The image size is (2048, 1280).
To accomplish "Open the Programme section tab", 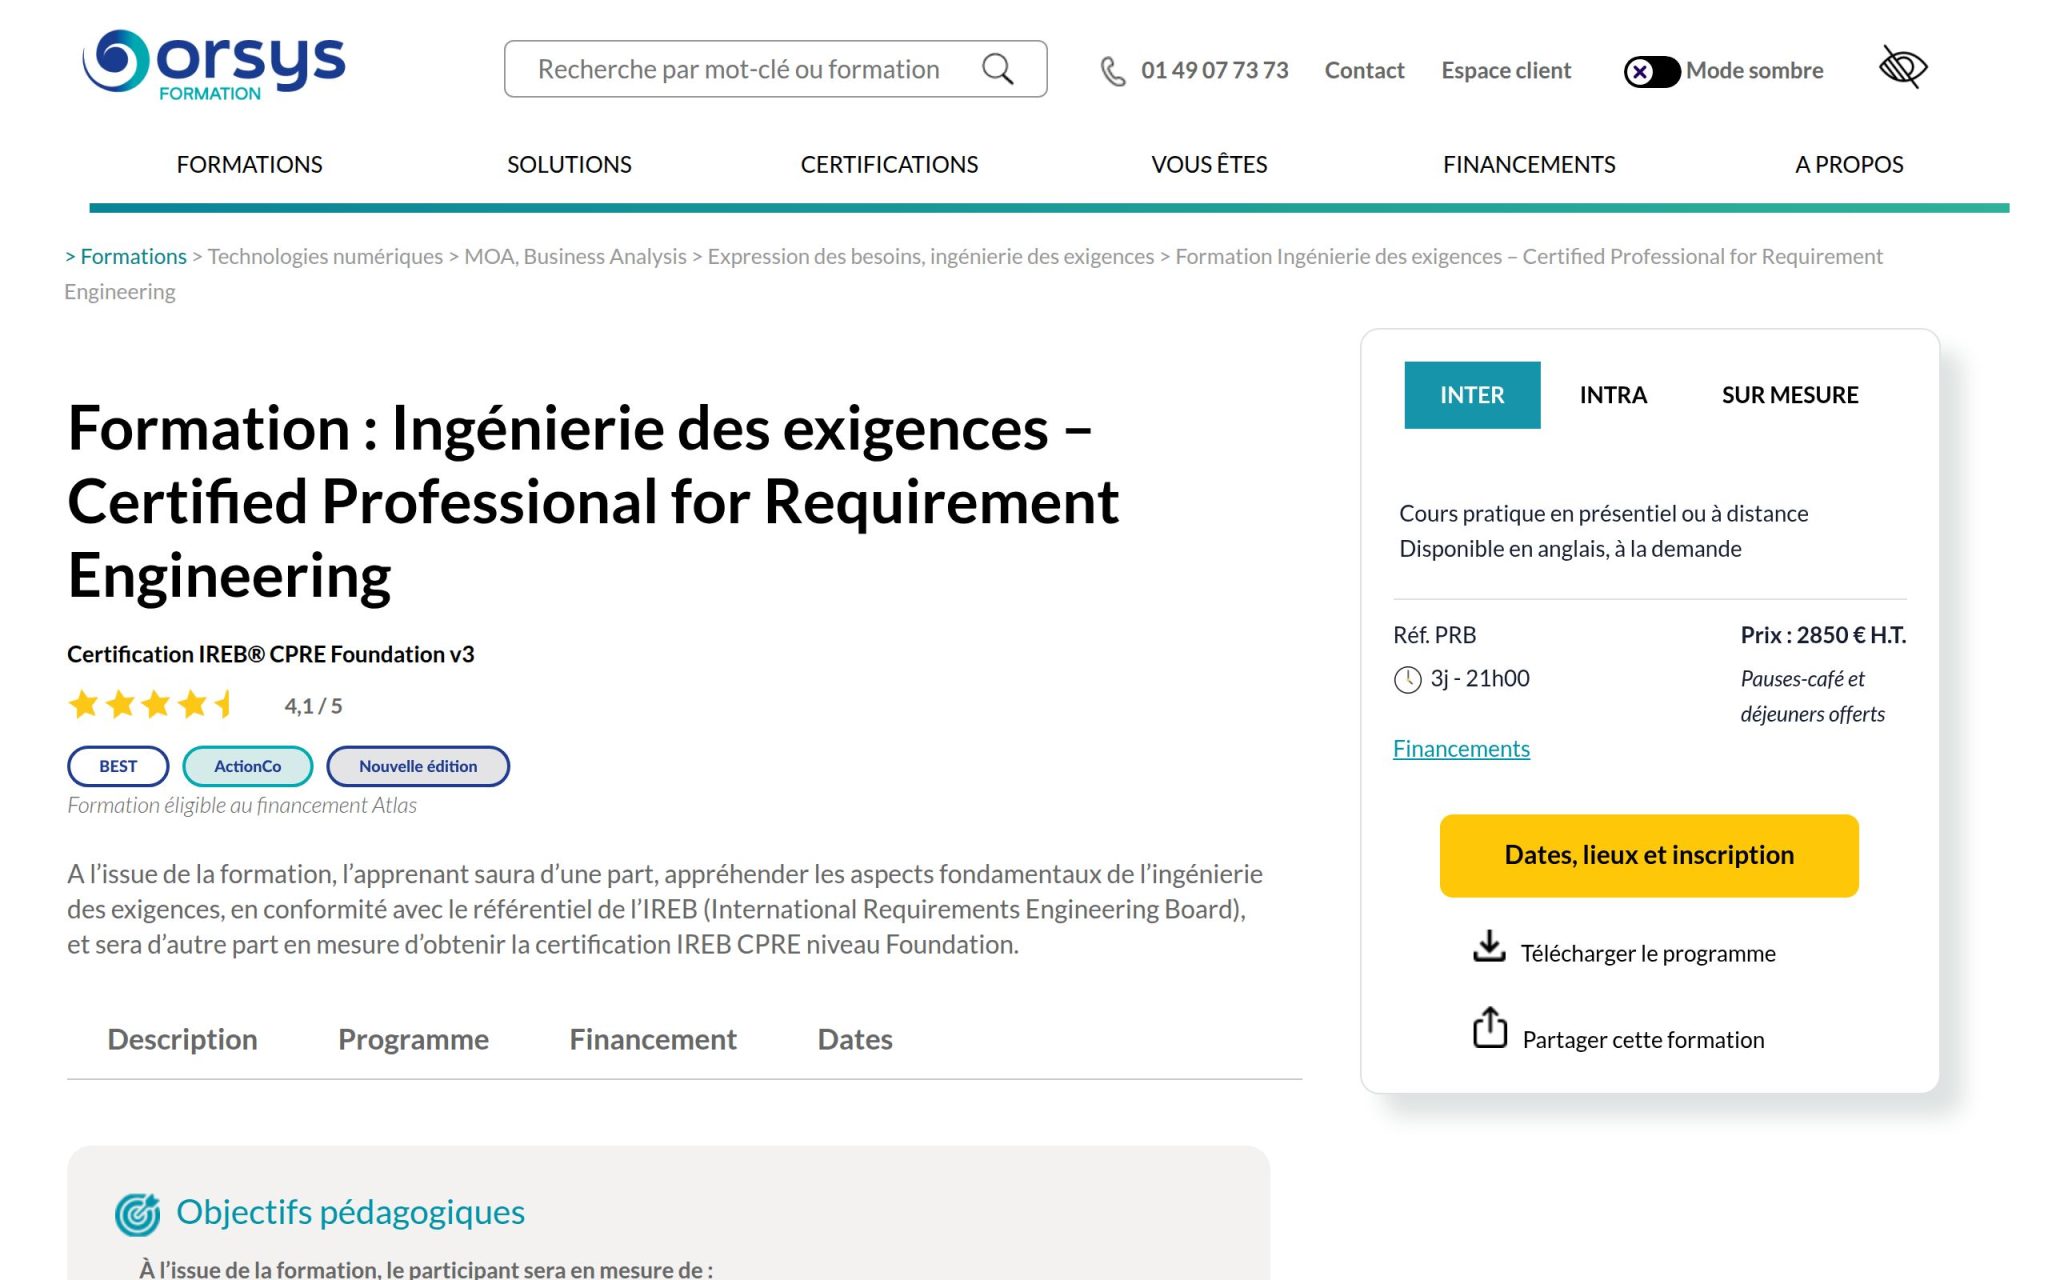I will tap(413, 1040).
